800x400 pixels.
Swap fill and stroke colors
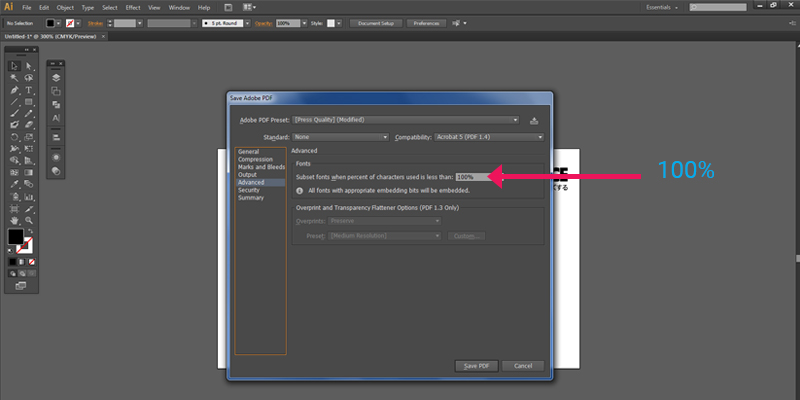point(30,232)
